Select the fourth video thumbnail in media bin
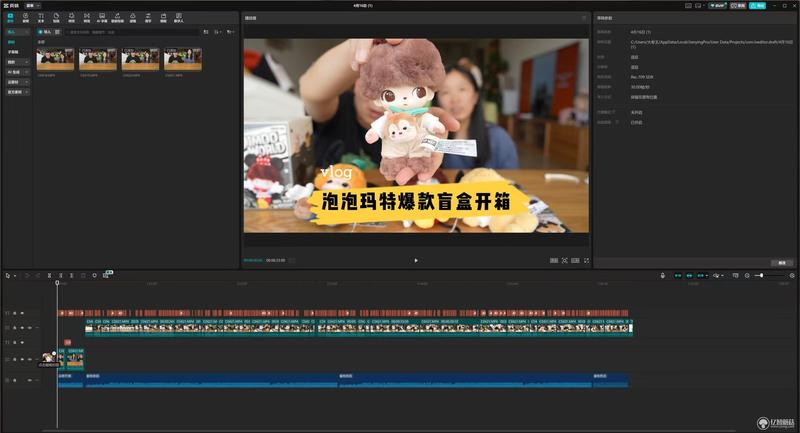This screenshot has height=433, width=800. pos(183,59)
